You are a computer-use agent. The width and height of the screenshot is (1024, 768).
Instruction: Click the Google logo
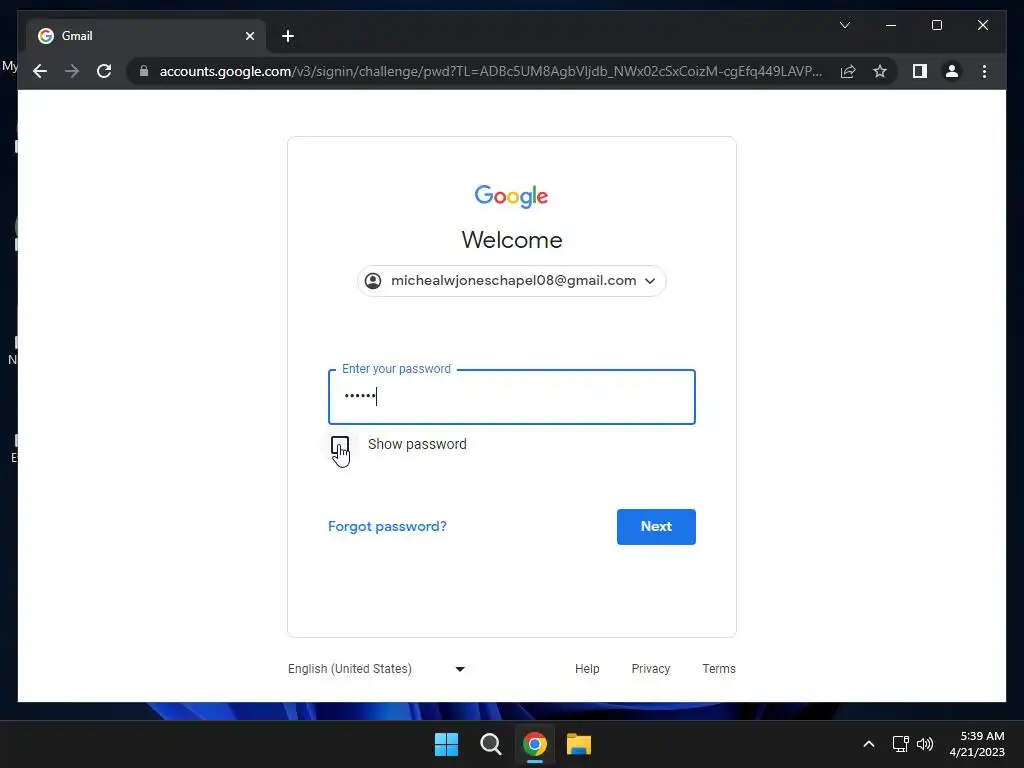coord(511,196)
